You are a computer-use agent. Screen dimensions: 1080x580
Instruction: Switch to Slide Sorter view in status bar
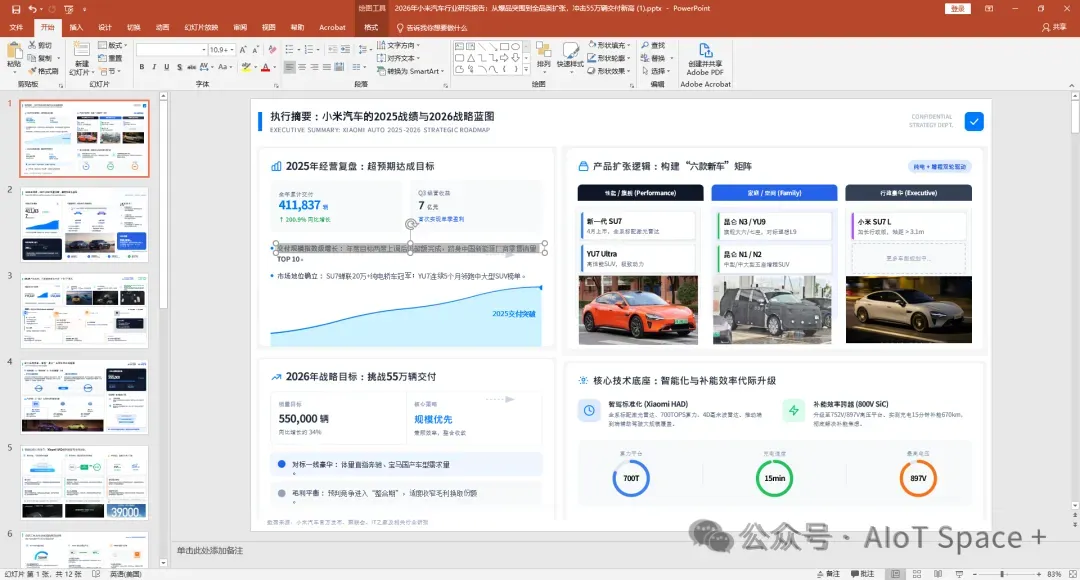click(917, 574)
